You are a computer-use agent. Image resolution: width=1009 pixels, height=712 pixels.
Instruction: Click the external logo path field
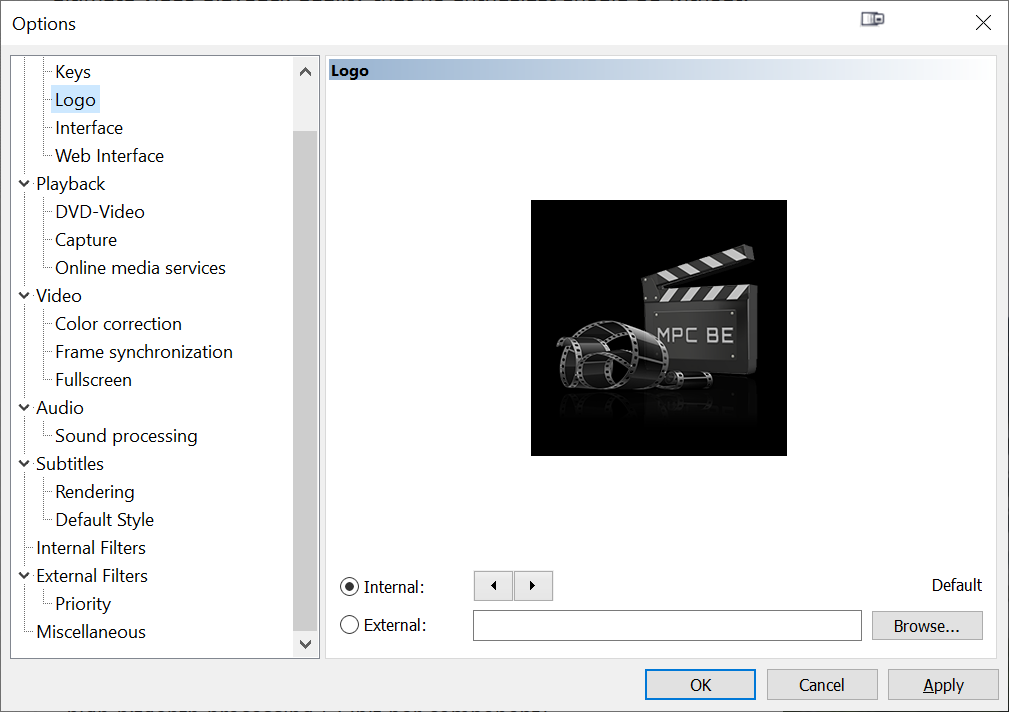pyautogui.click(x=667, y=626)
